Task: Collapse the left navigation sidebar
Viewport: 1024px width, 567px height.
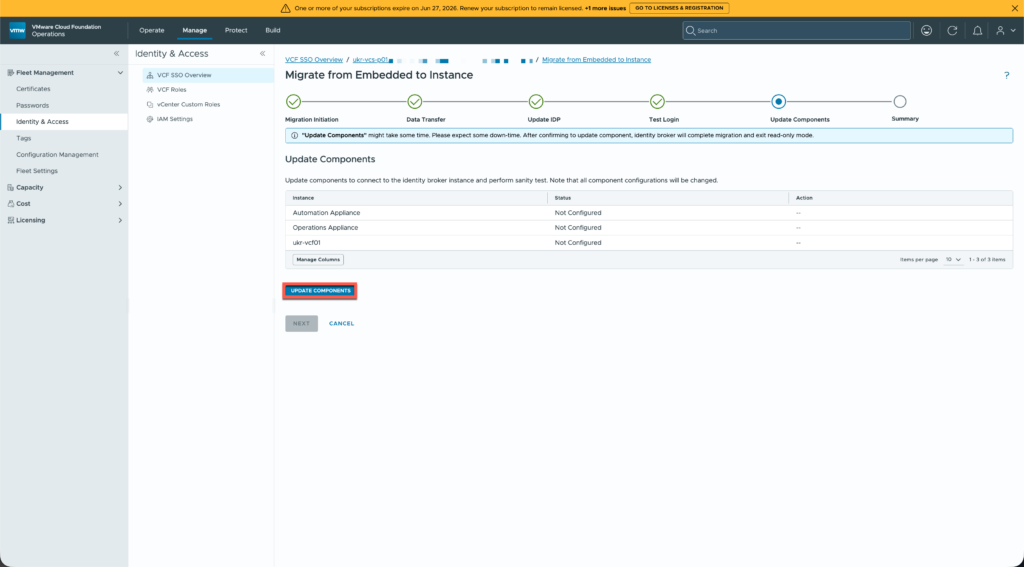Action: pos(116,54)
